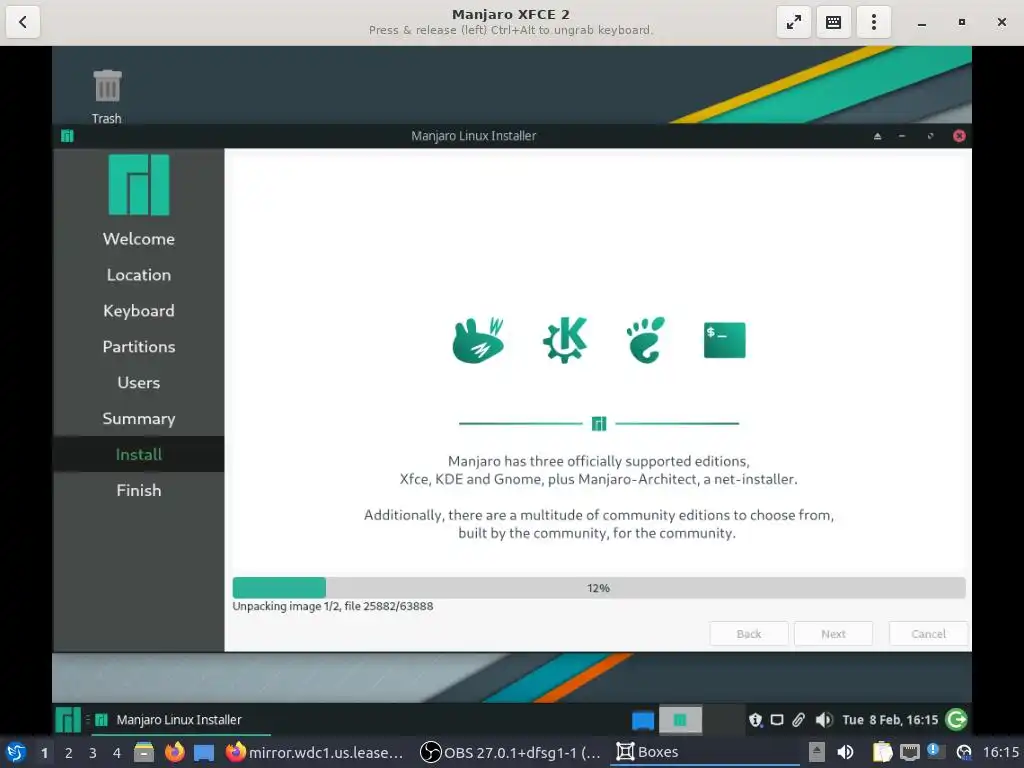Open the Trash icon on the desktop

coord(107,97)
